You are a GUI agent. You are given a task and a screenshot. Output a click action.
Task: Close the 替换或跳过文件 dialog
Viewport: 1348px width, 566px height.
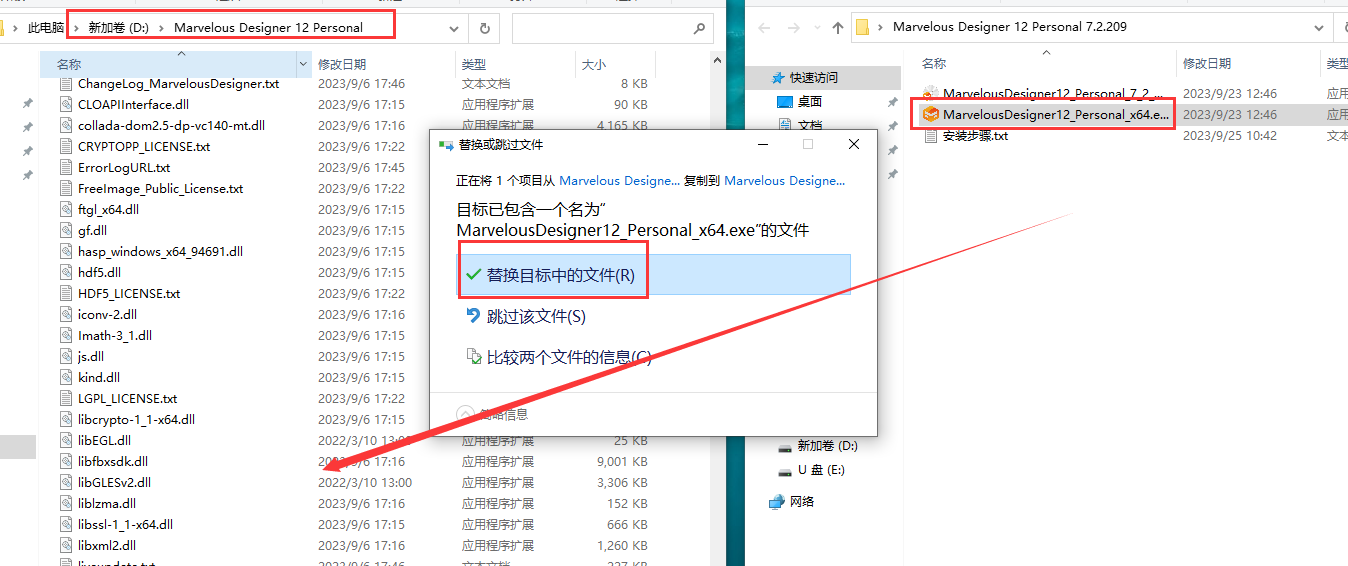[x=854, y=145]
